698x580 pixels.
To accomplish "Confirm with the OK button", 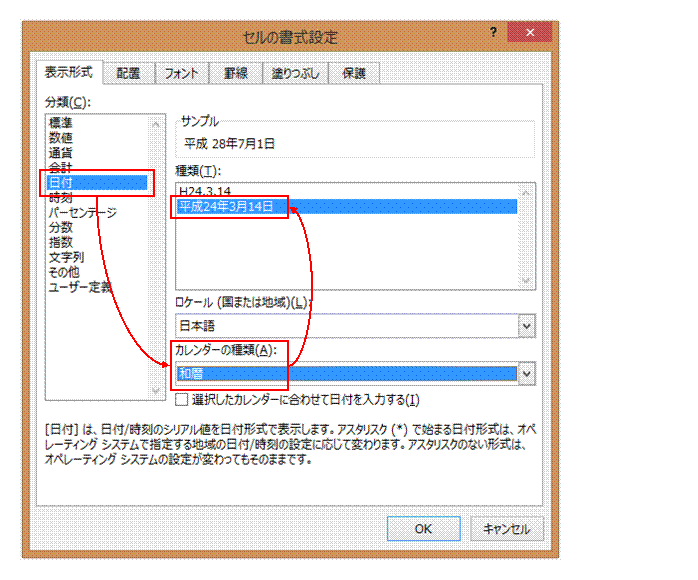I will [x=423, y=529].
